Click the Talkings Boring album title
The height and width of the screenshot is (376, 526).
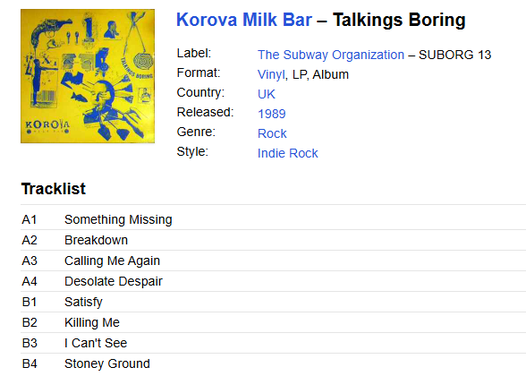[x=399, y=20]
